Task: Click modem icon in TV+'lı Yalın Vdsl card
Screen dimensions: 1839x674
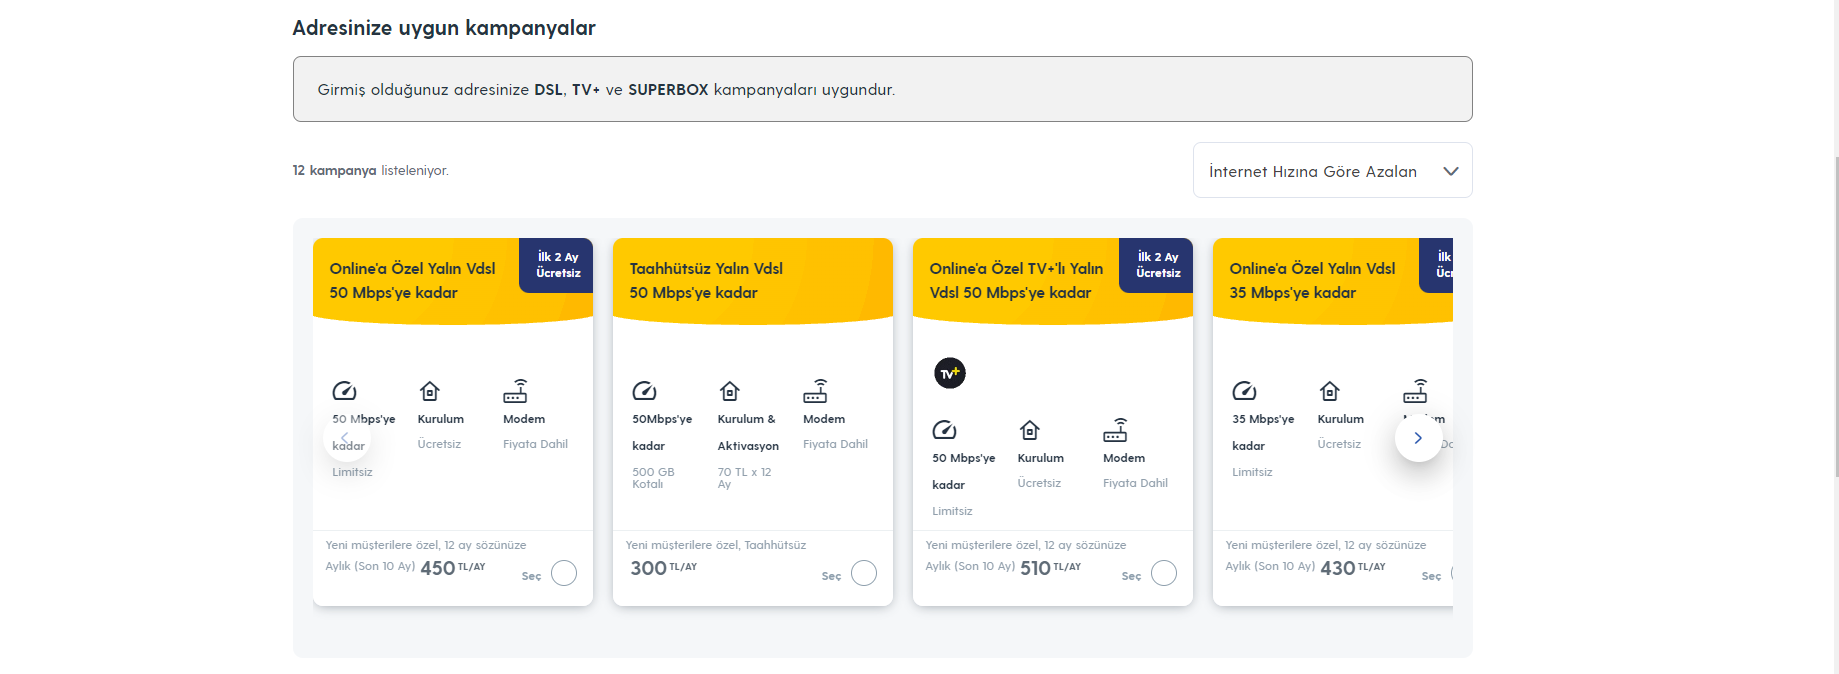Action: [x=1115, y=431]
